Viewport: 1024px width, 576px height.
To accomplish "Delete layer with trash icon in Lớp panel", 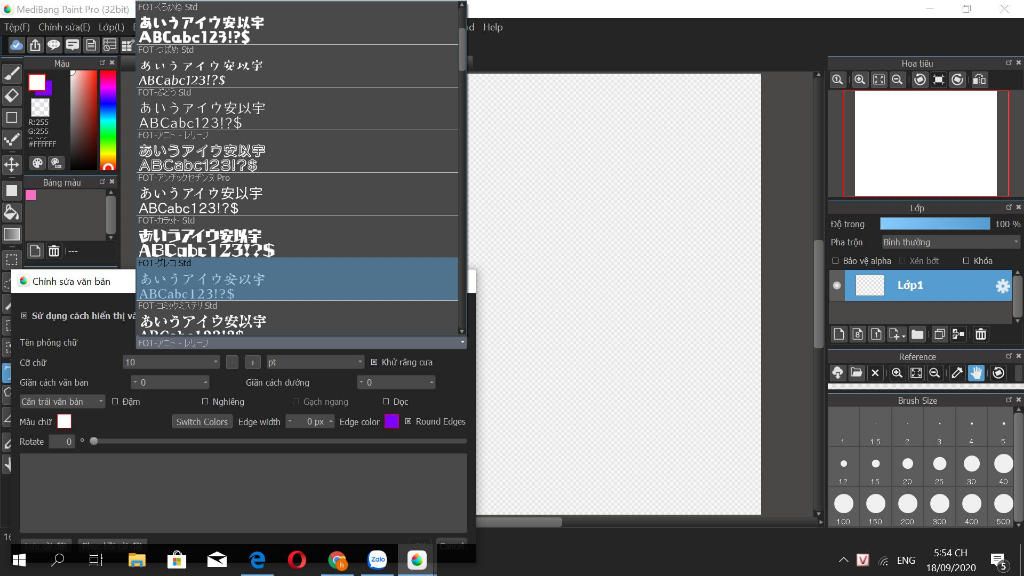I will pyautogui.click(x=981, y=334).
